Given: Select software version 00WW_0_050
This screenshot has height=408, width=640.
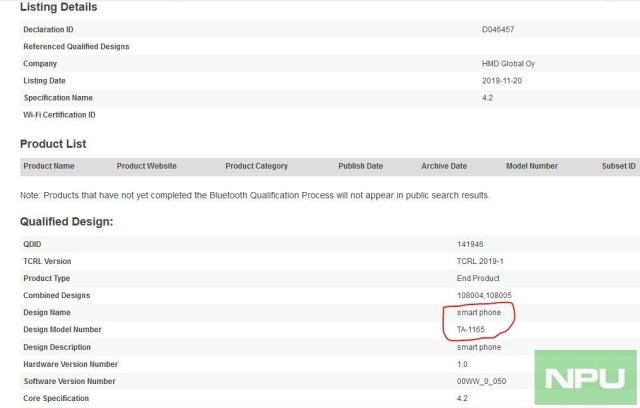Looking at the screenshot, I should pos(482,381).
